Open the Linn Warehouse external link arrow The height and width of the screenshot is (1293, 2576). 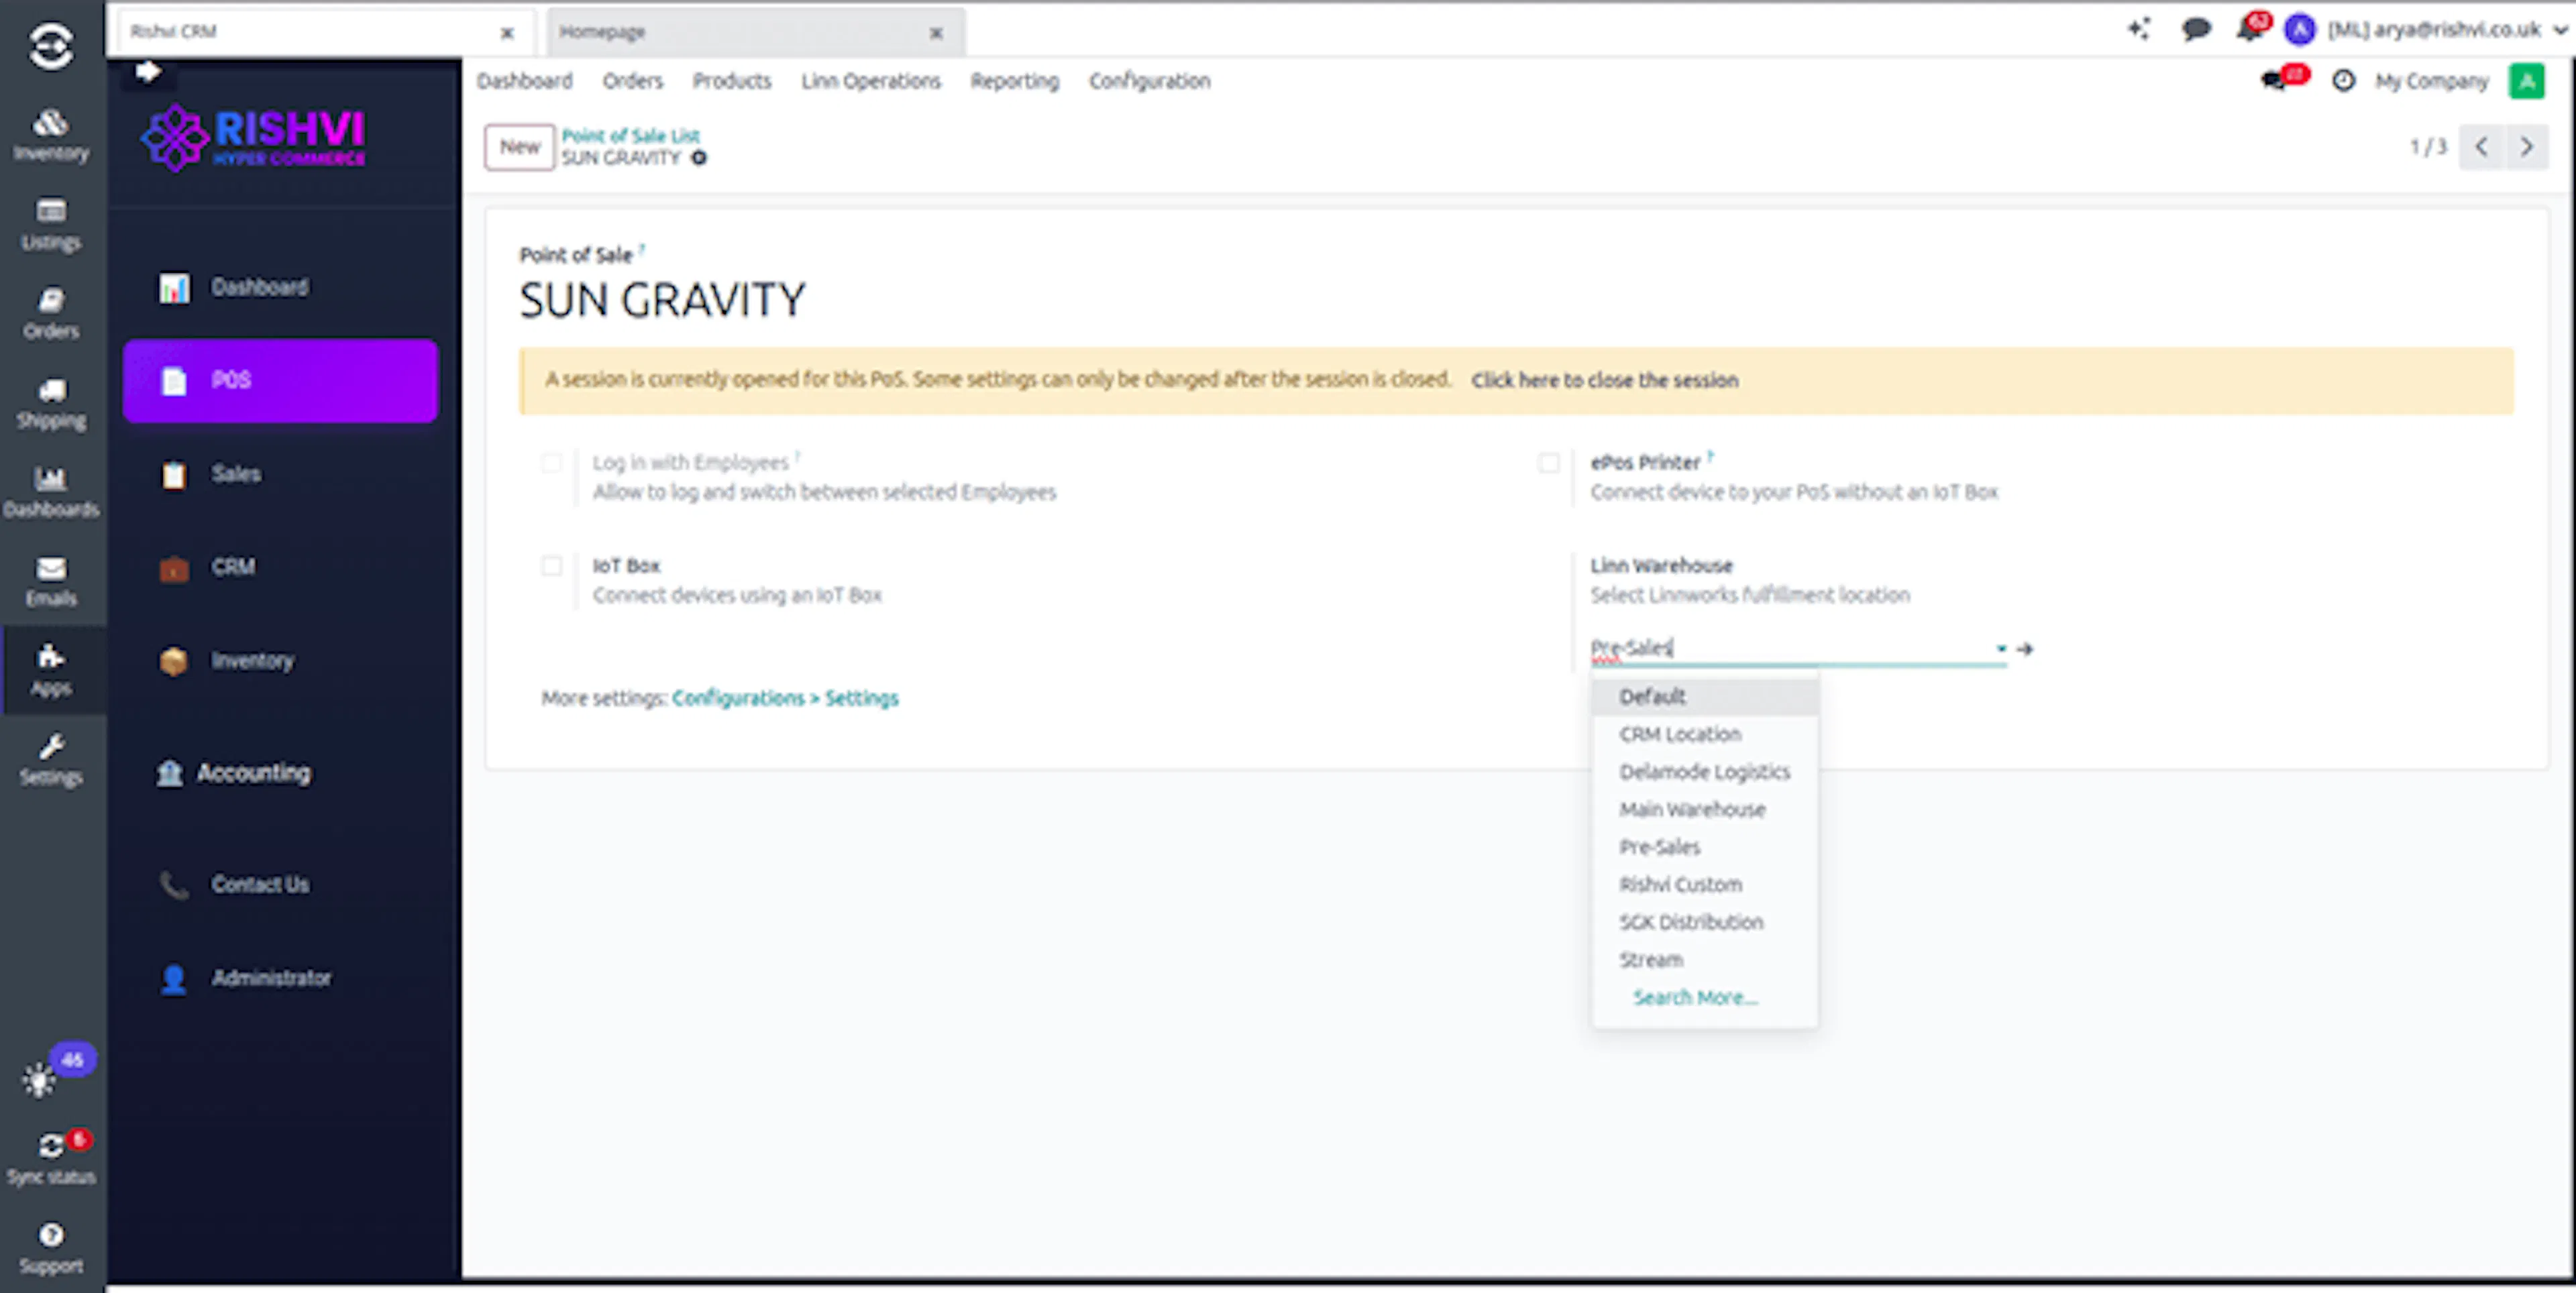tap(2025, 649)
